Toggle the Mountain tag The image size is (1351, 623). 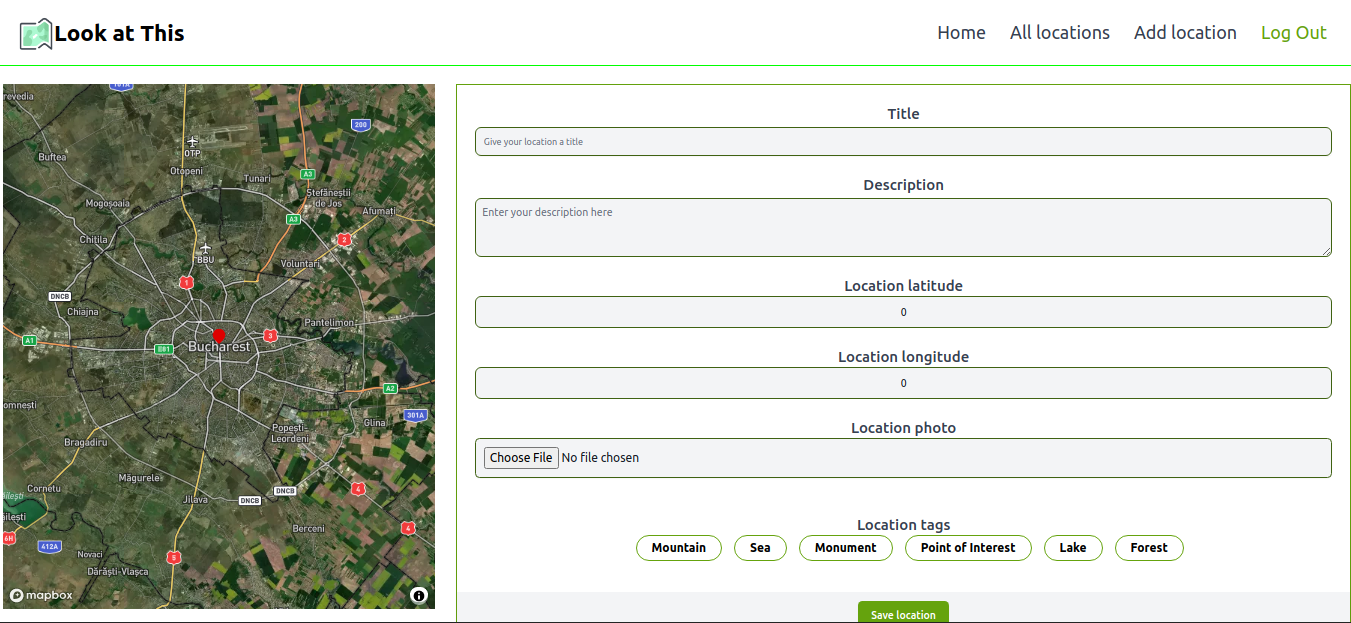pos(679,548)
